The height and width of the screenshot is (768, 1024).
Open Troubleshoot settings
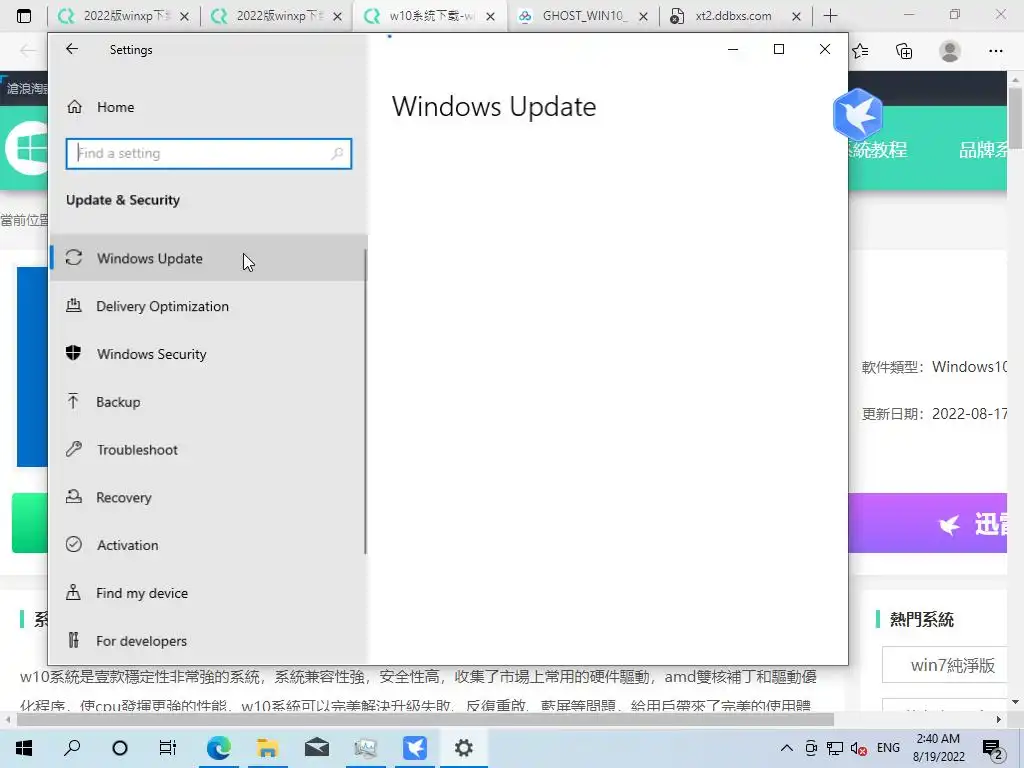pos(208,449)
